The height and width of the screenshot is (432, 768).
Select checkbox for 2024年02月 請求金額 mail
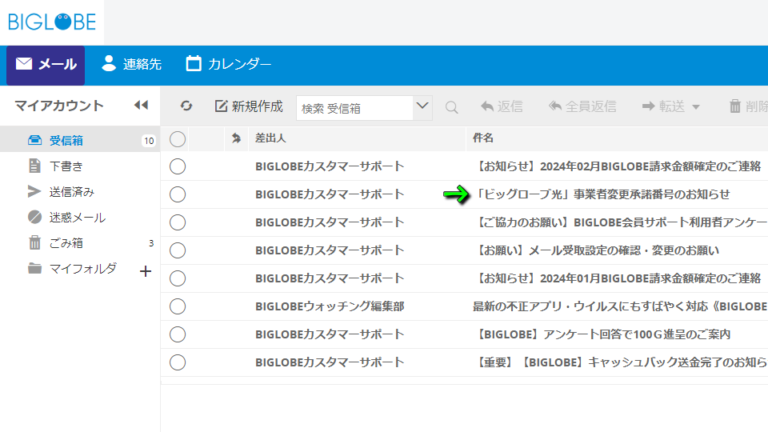point(177,167)
